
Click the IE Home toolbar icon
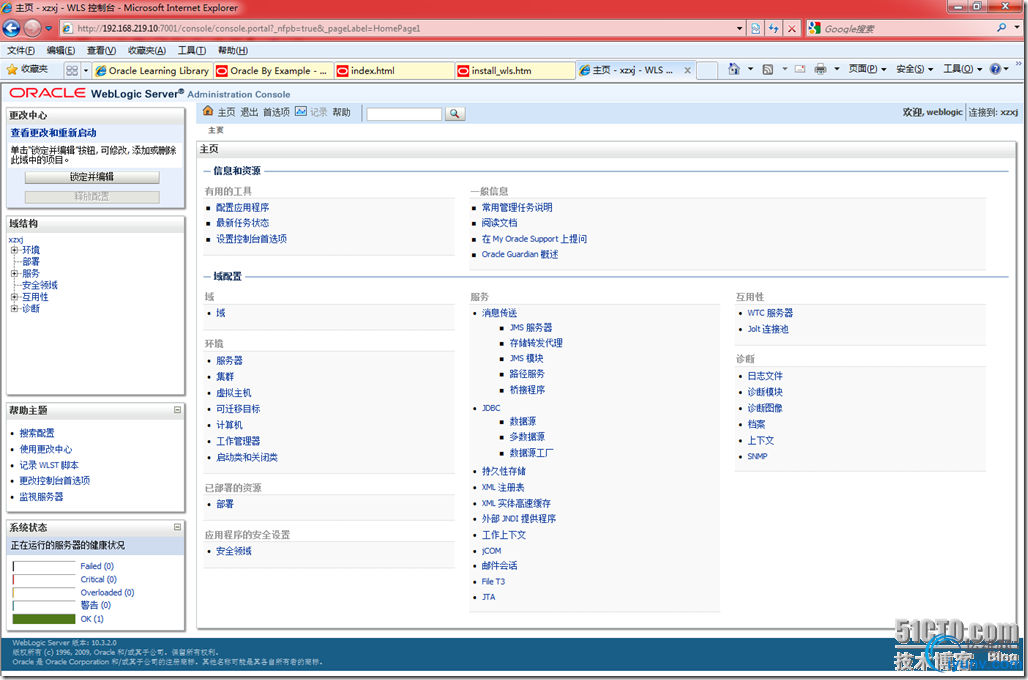734,69
